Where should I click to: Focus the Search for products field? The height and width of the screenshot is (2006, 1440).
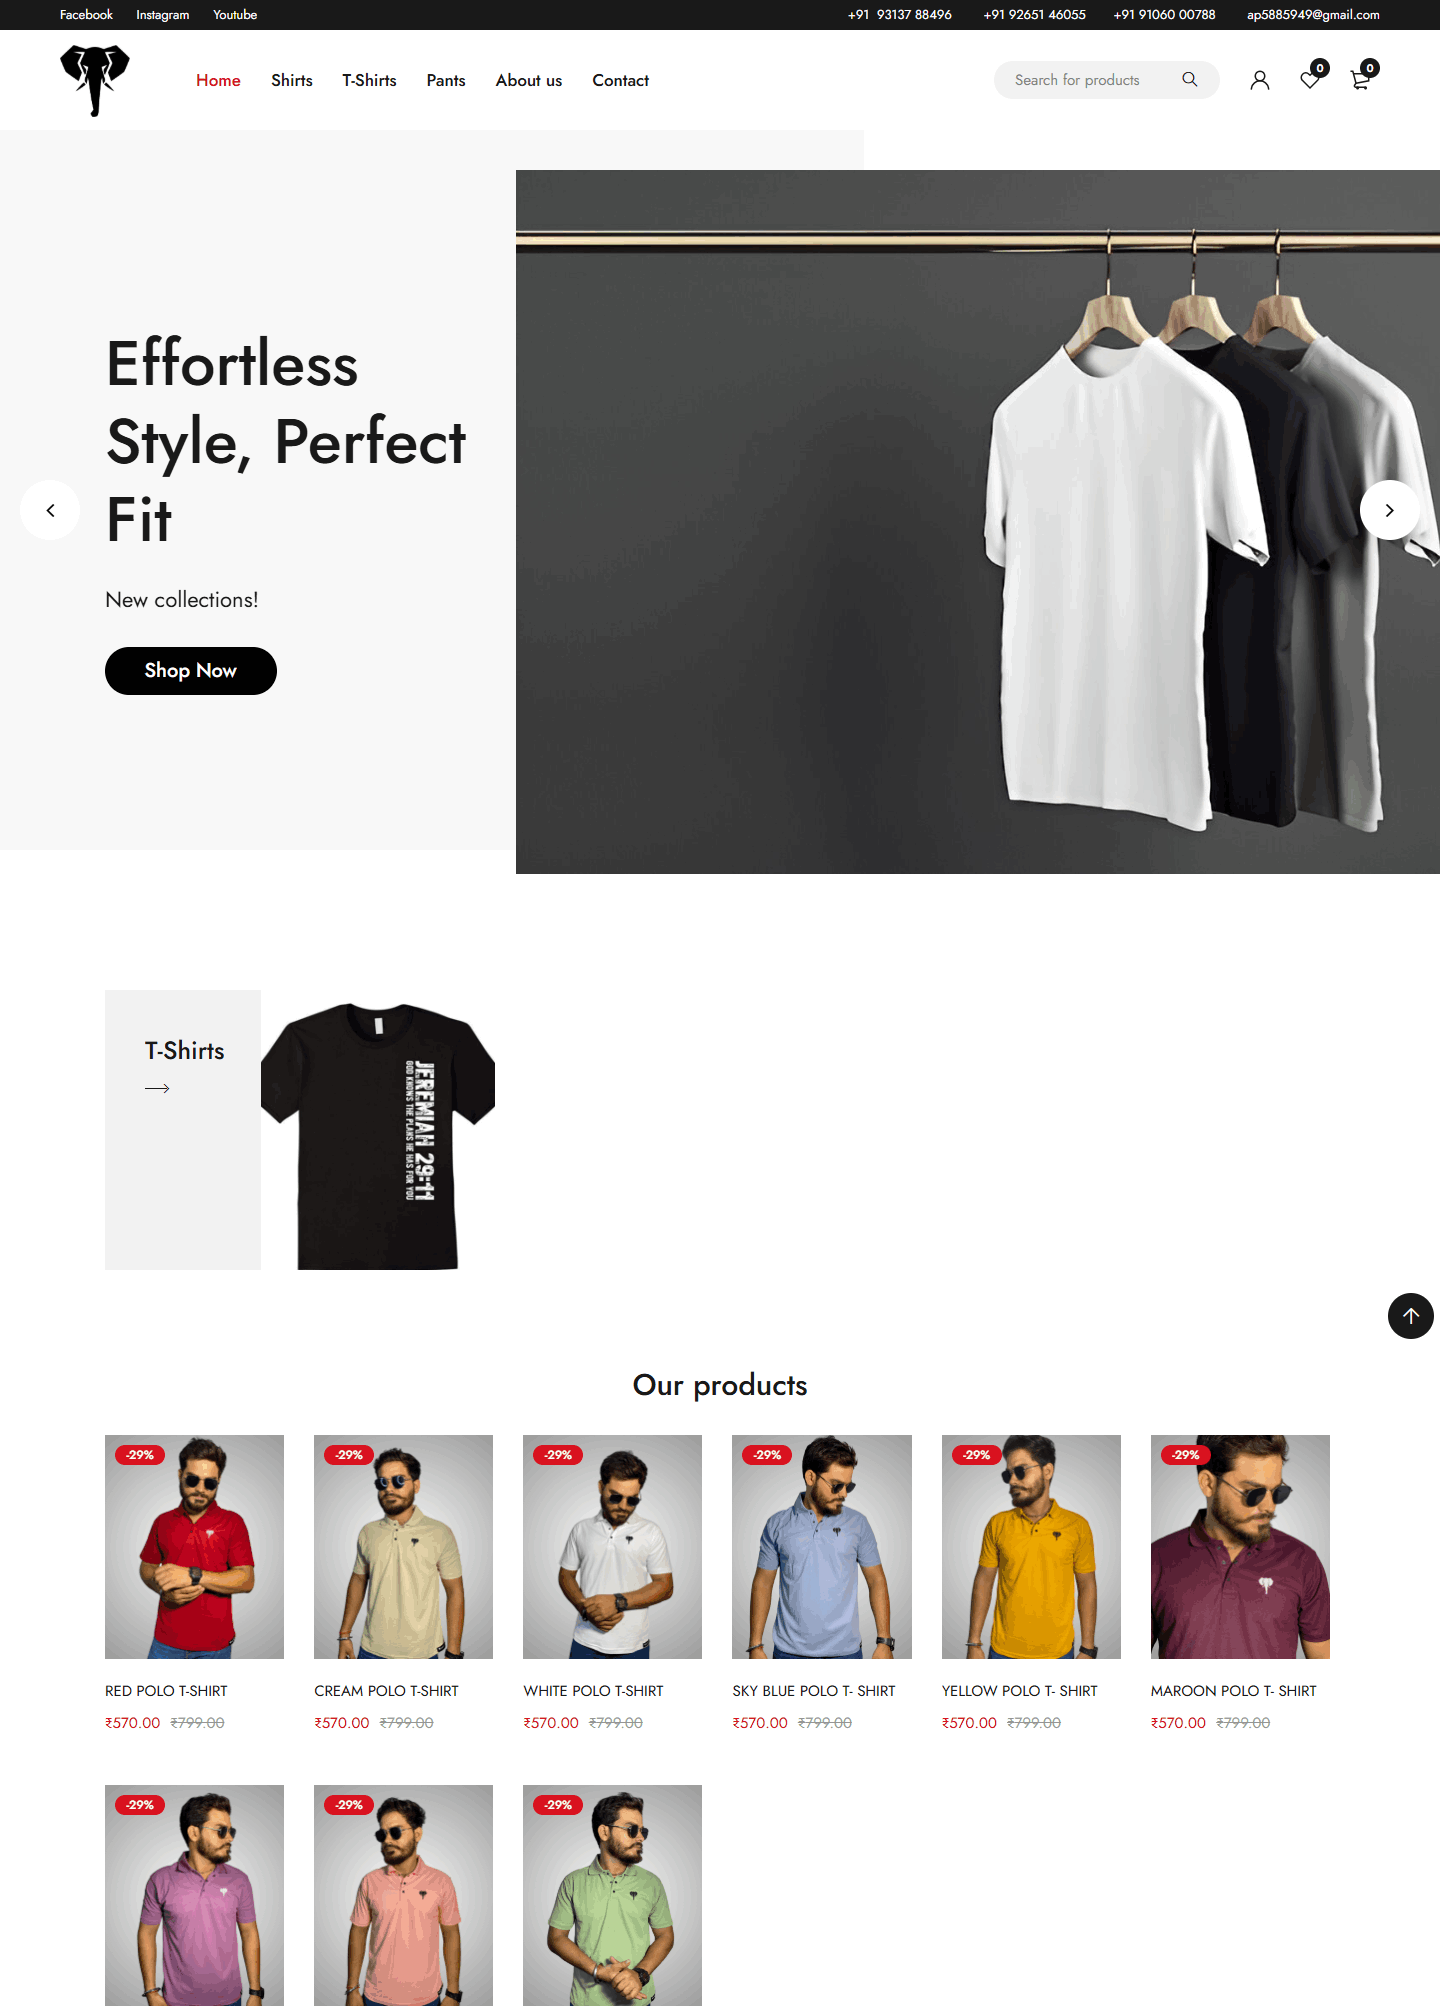pyautogui.click(x=1092, y=80)
